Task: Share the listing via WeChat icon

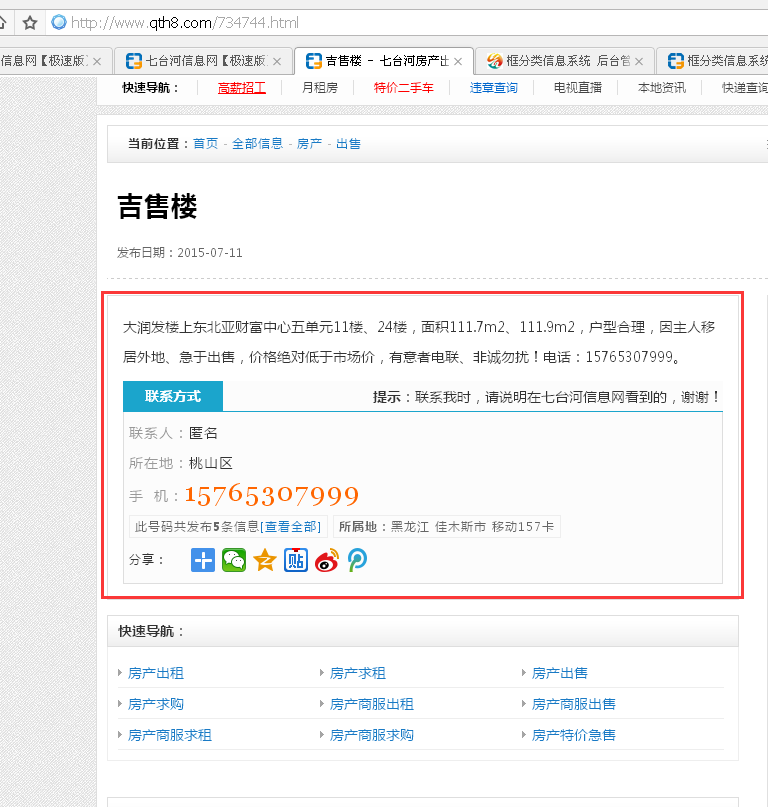Action: click(x=234, y=560)
